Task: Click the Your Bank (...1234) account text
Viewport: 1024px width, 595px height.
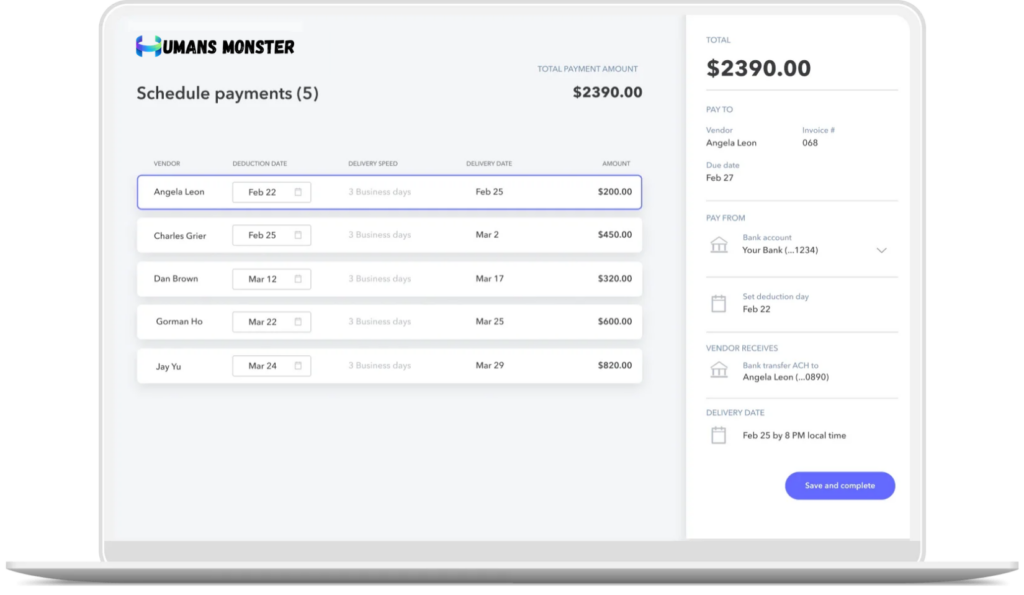Action: [780, 250]
